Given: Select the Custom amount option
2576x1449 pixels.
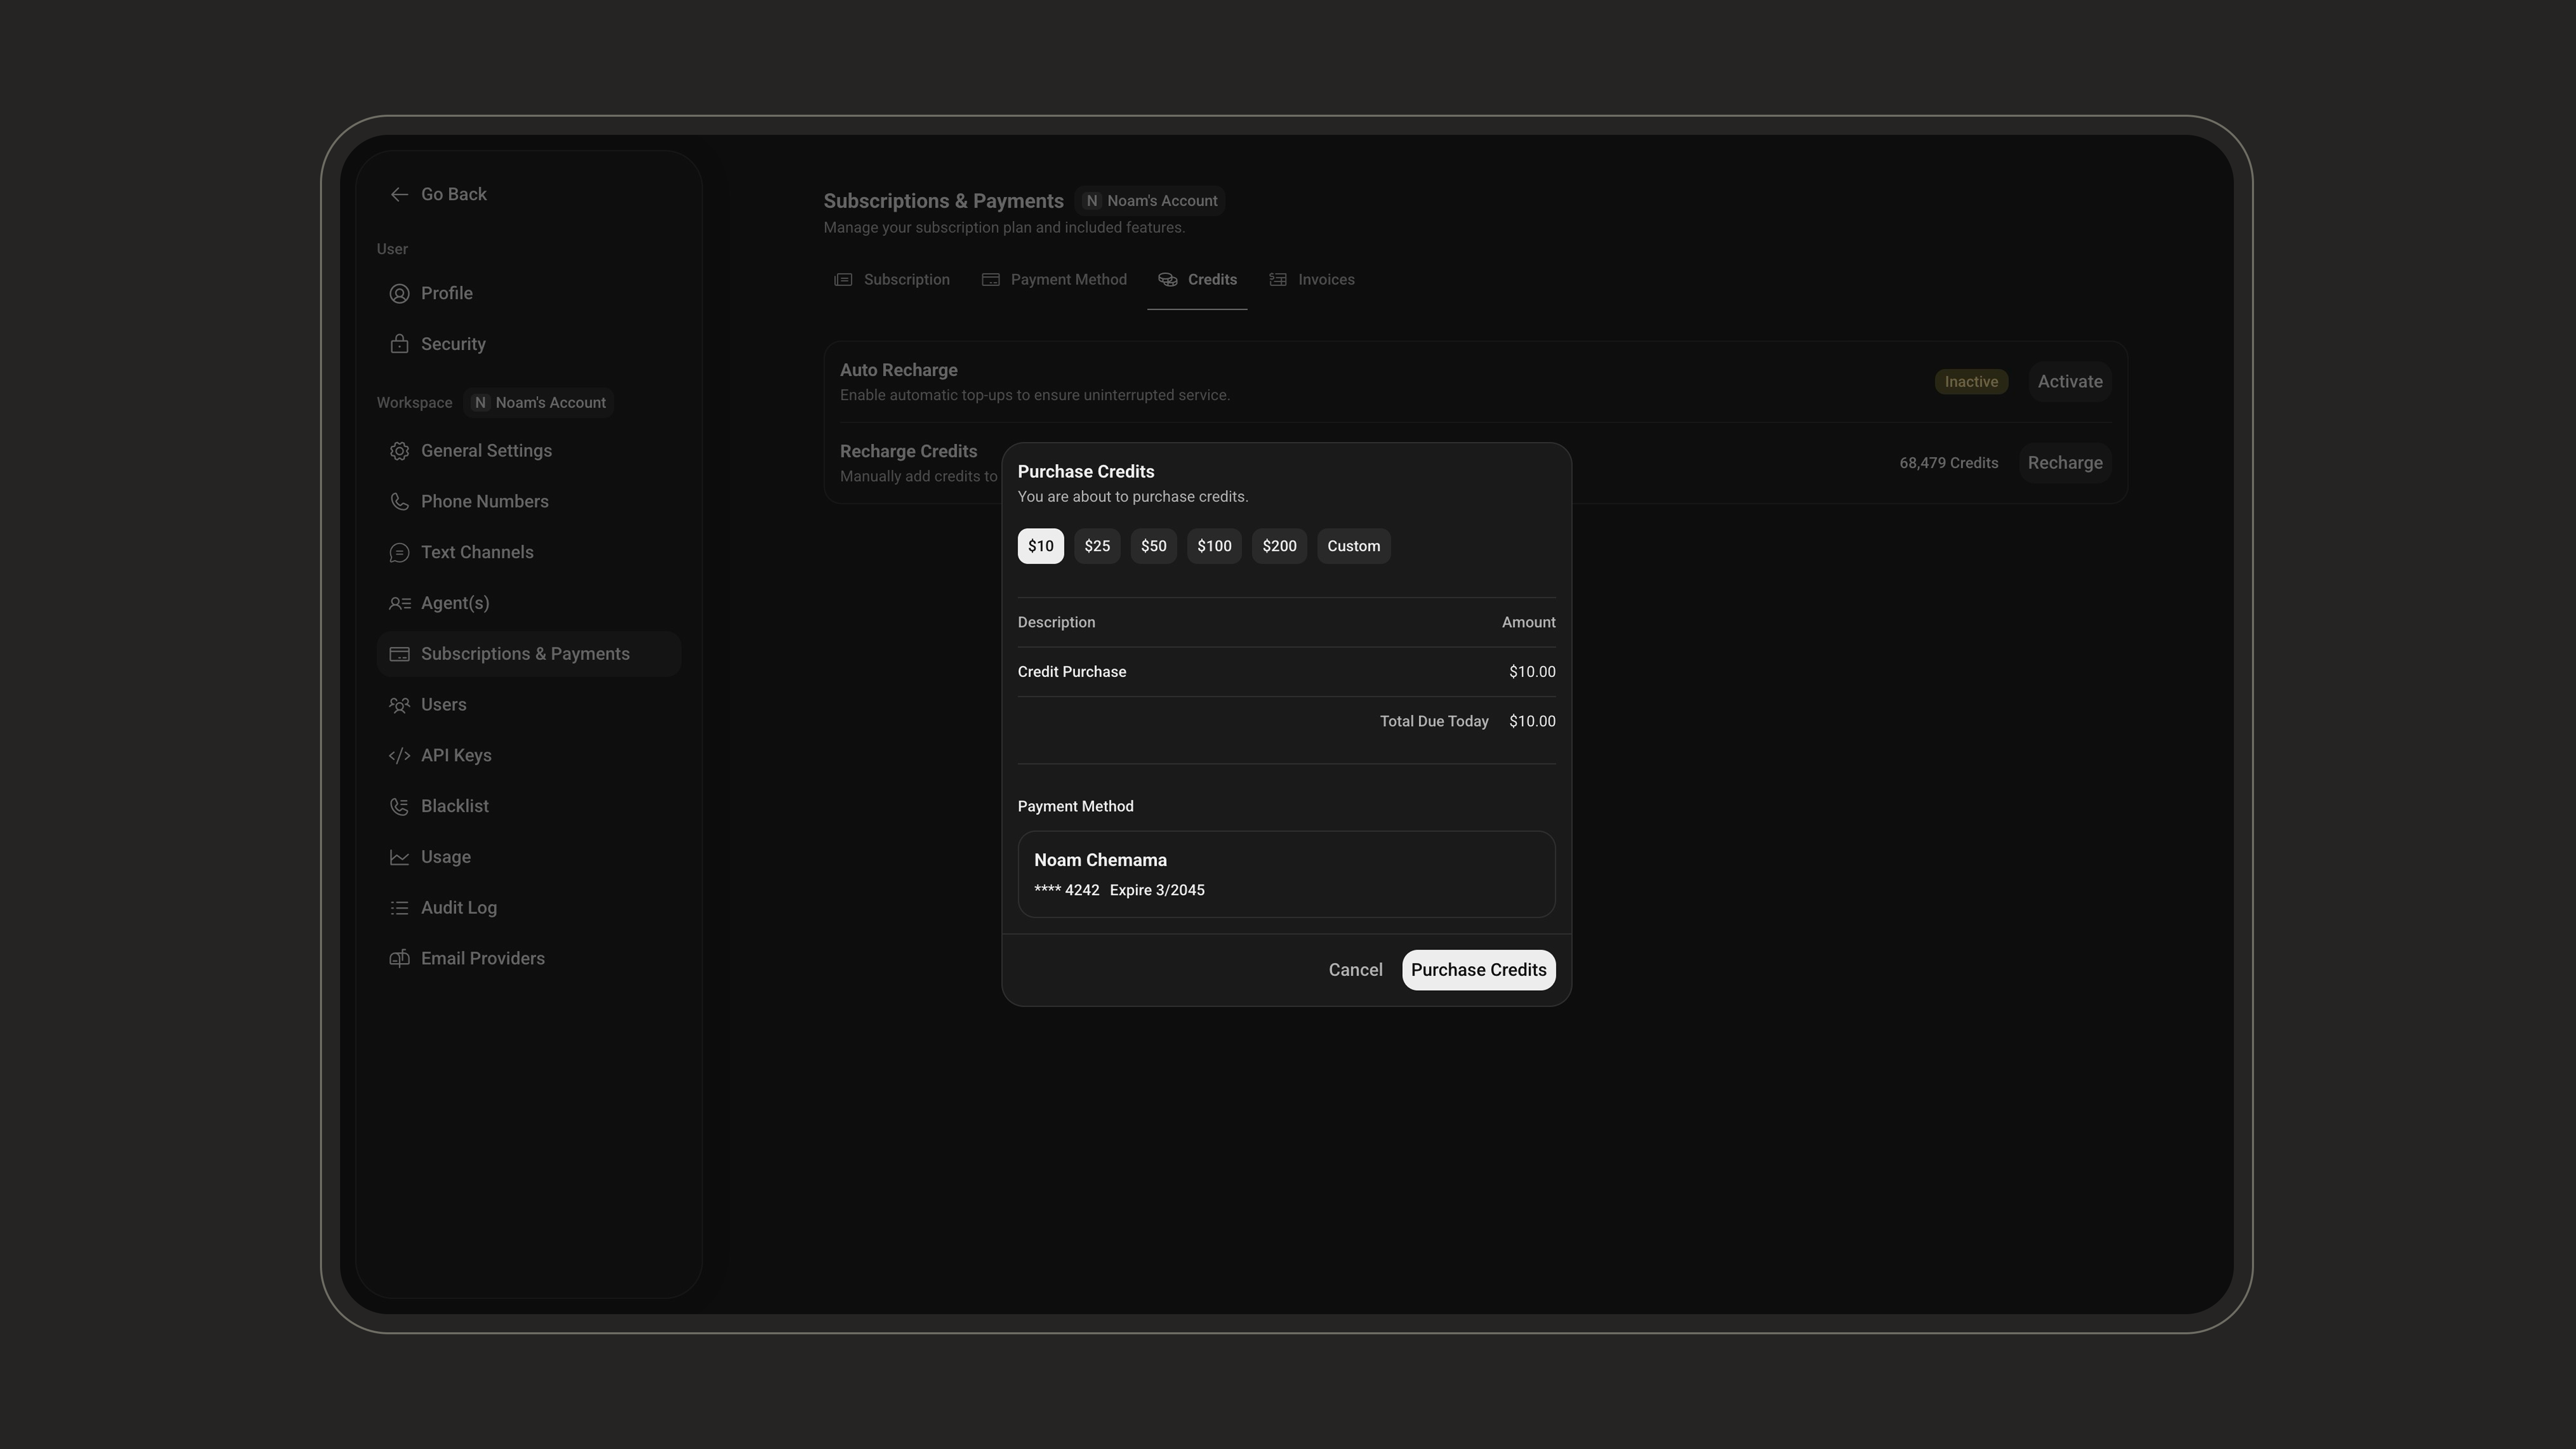Looking at the screenshot, I should tap(1353, 546).
